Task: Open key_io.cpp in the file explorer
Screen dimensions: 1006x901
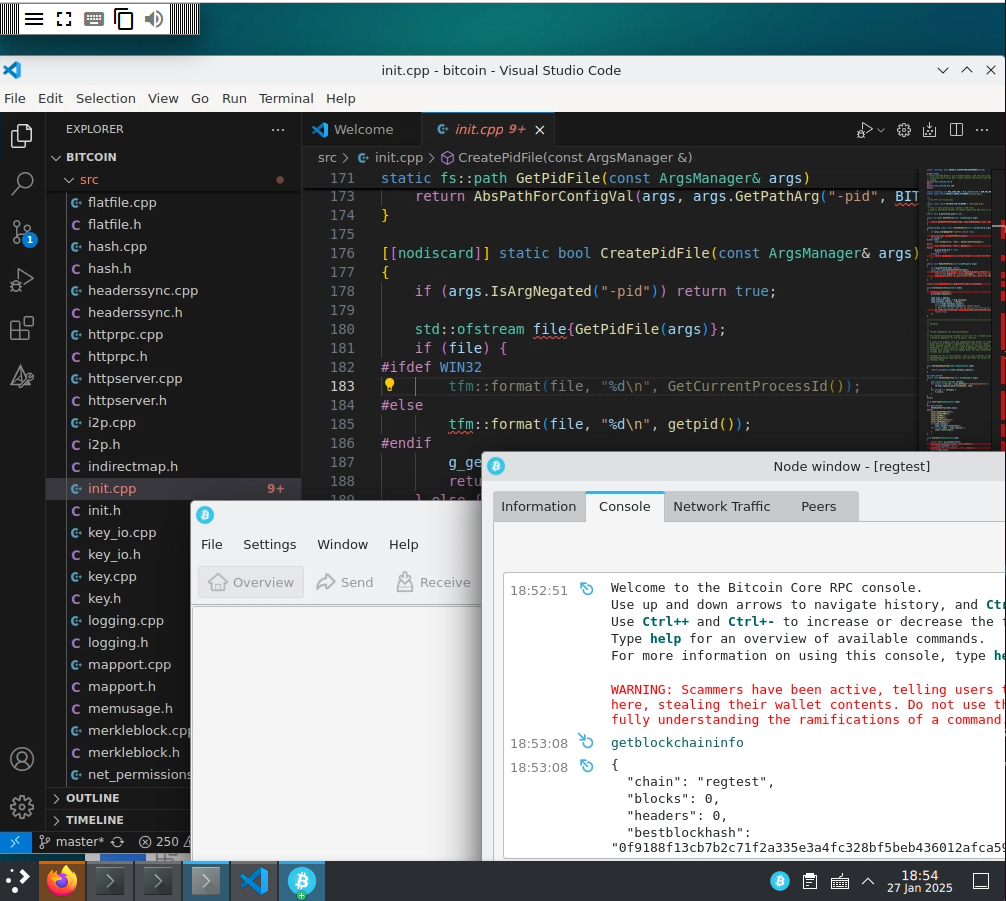Action: click(122, 532)
